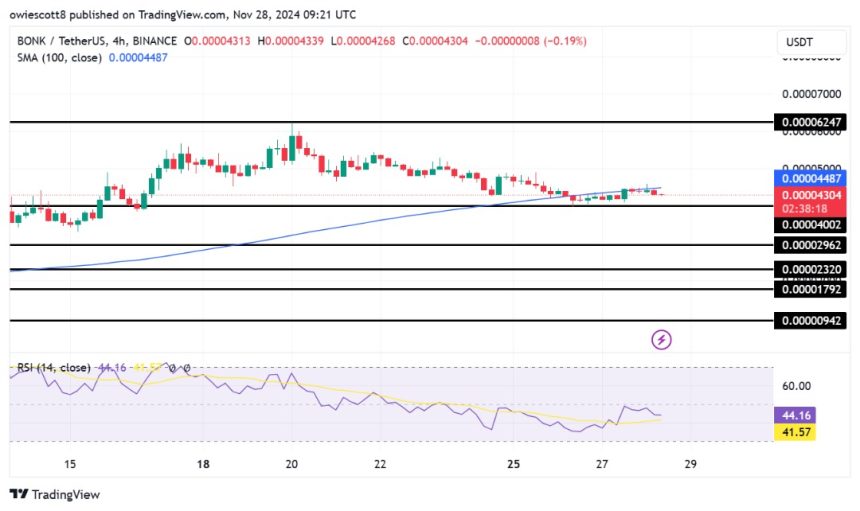Click the purple lightning bolt icon
This screenshot has width=860, height=511.
[661, 340]
